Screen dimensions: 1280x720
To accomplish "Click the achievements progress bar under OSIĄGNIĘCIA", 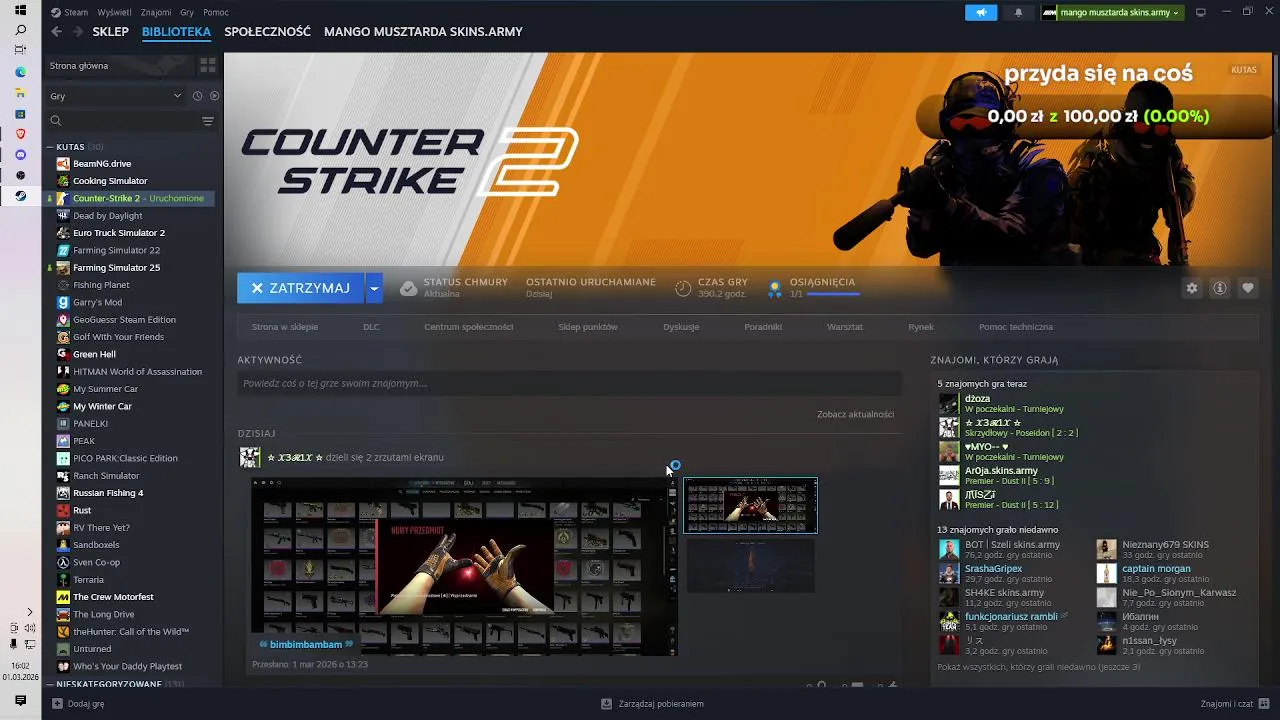I will [833, 294].
